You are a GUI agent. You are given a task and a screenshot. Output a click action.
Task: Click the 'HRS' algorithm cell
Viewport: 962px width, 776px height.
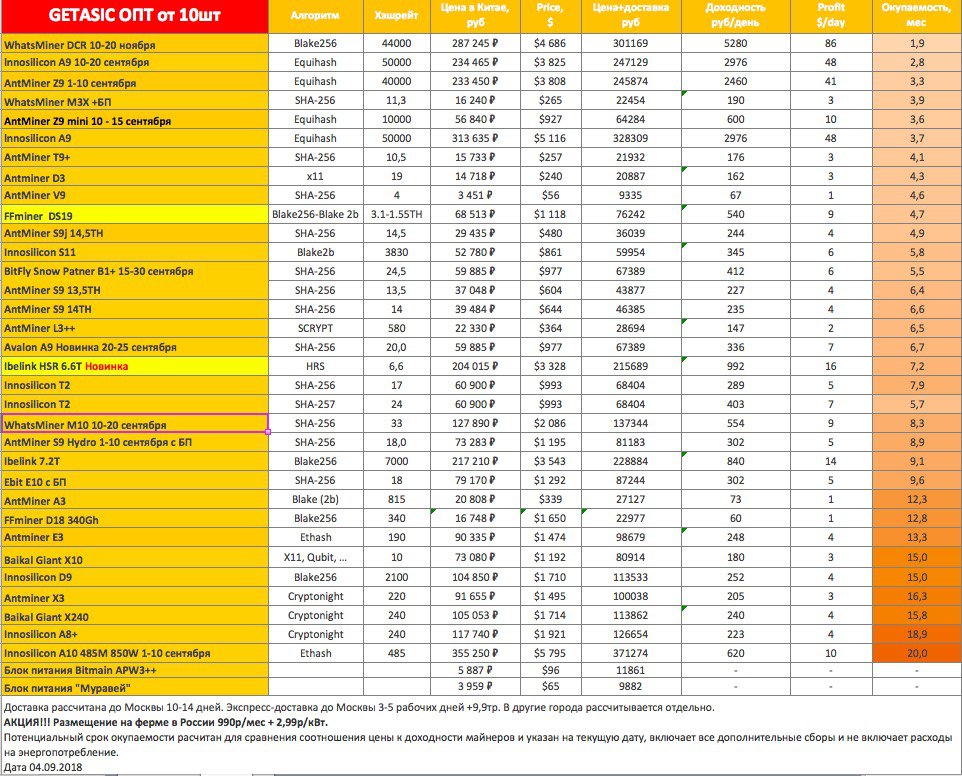pyautogui.click(x=315, y=367)
